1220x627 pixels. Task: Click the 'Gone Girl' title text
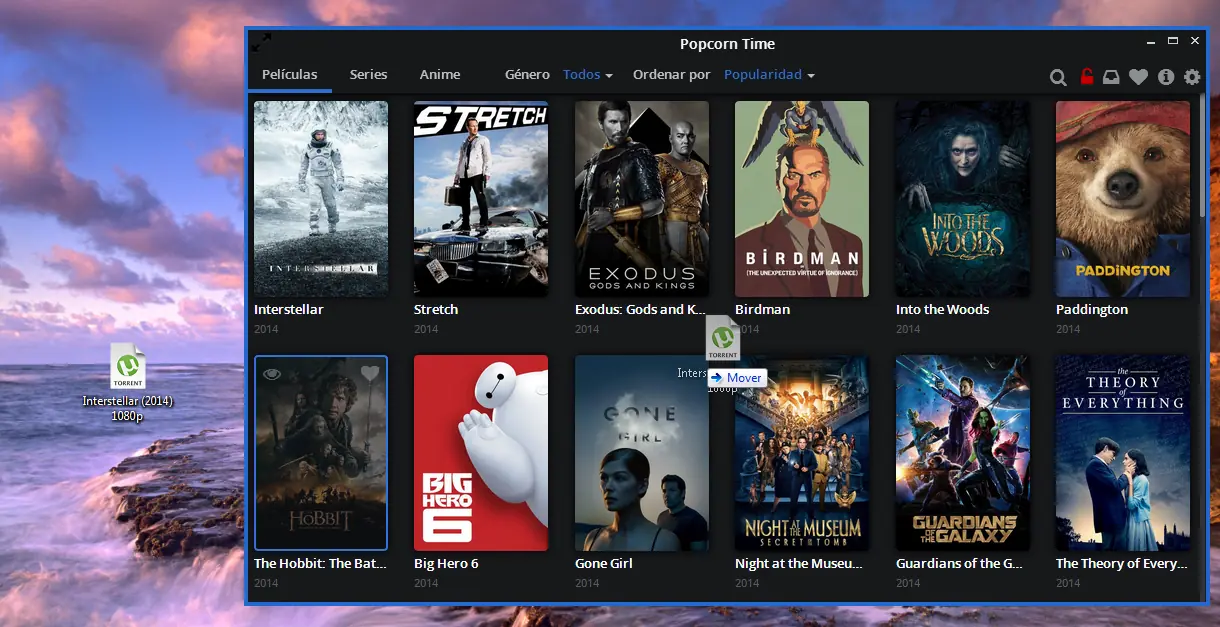604,564
